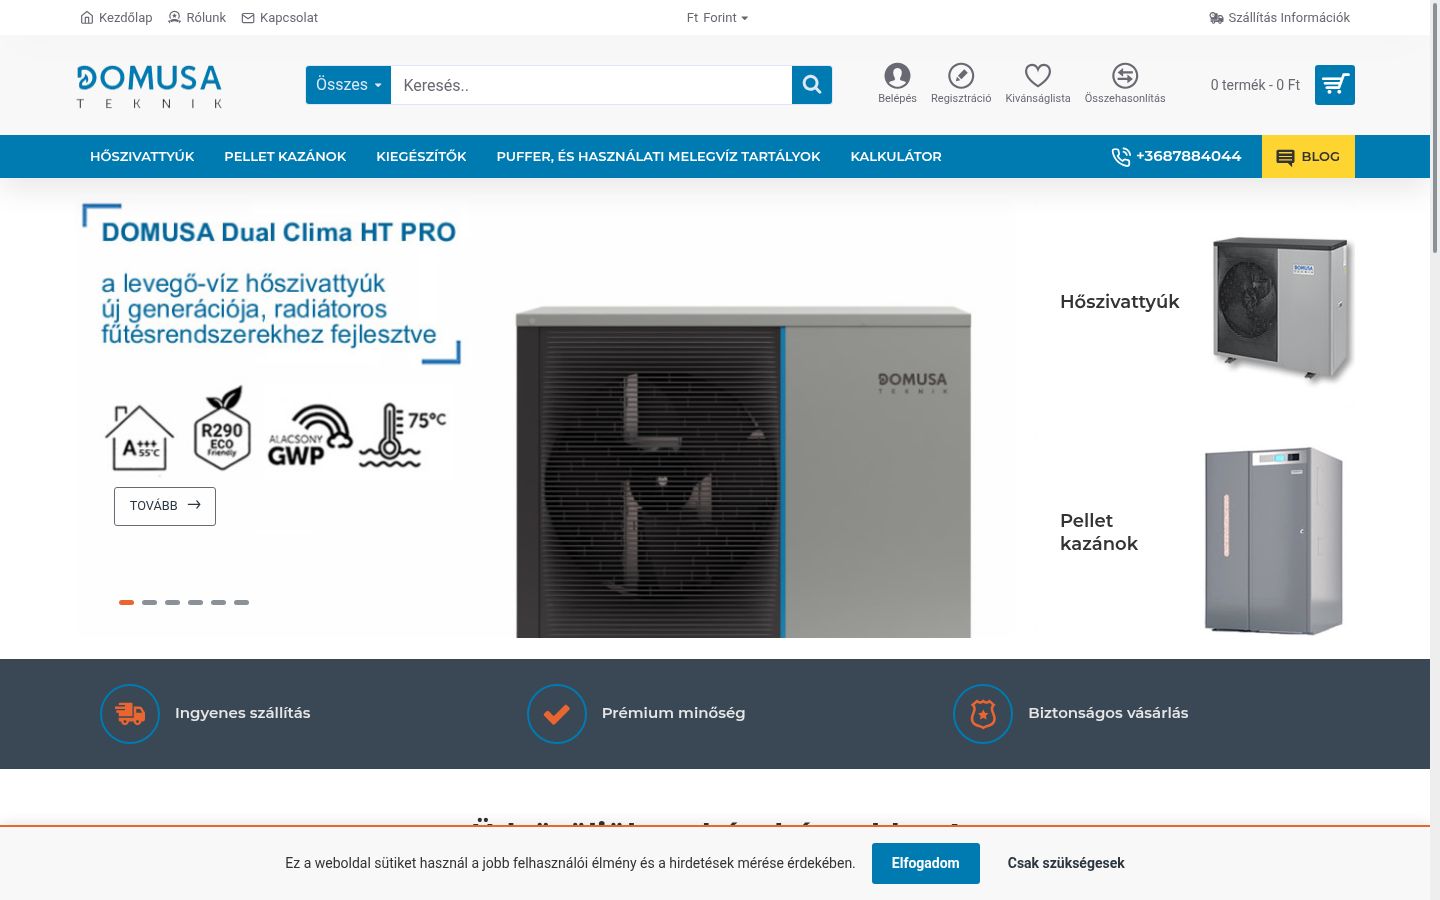This screenshot has width=1440, height=900.
Task: Expand the Összes category dropdown
Action: pyautogui.click(x=348, y=85)
